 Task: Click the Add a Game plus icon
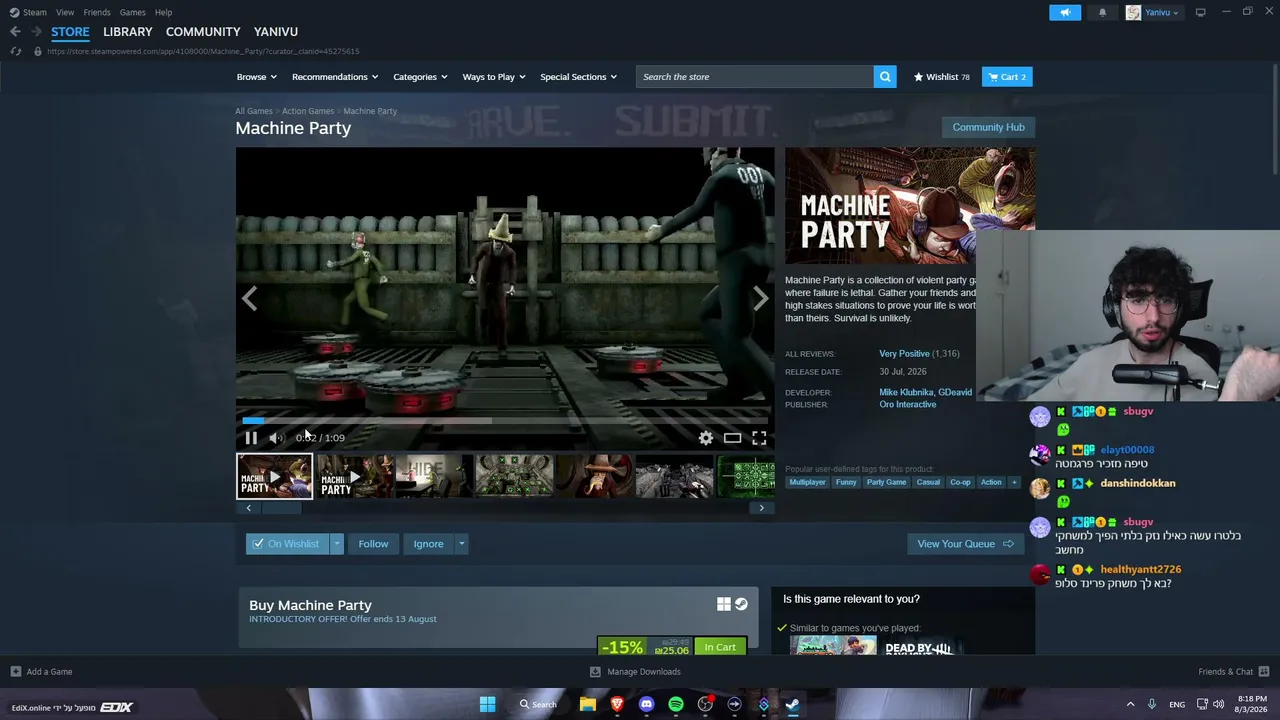(15, 672)
